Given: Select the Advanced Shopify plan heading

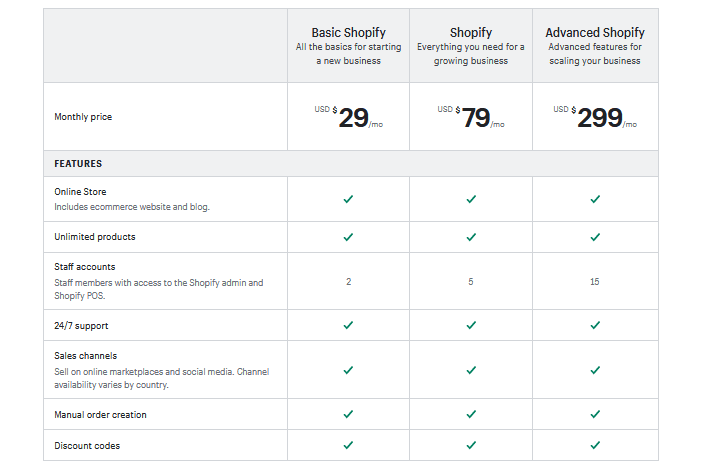Looking at the screenshot, I should (x=595, y=33).
